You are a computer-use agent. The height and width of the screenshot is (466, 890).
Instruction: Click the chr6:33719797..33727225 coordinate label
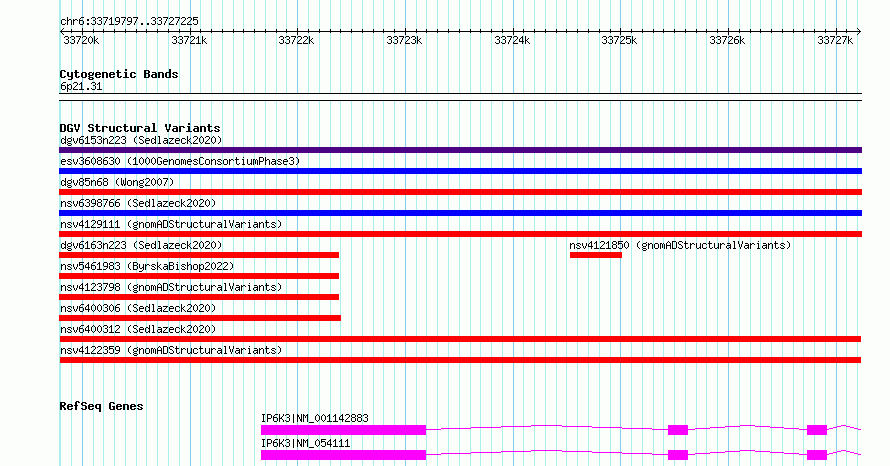point(129,22)
